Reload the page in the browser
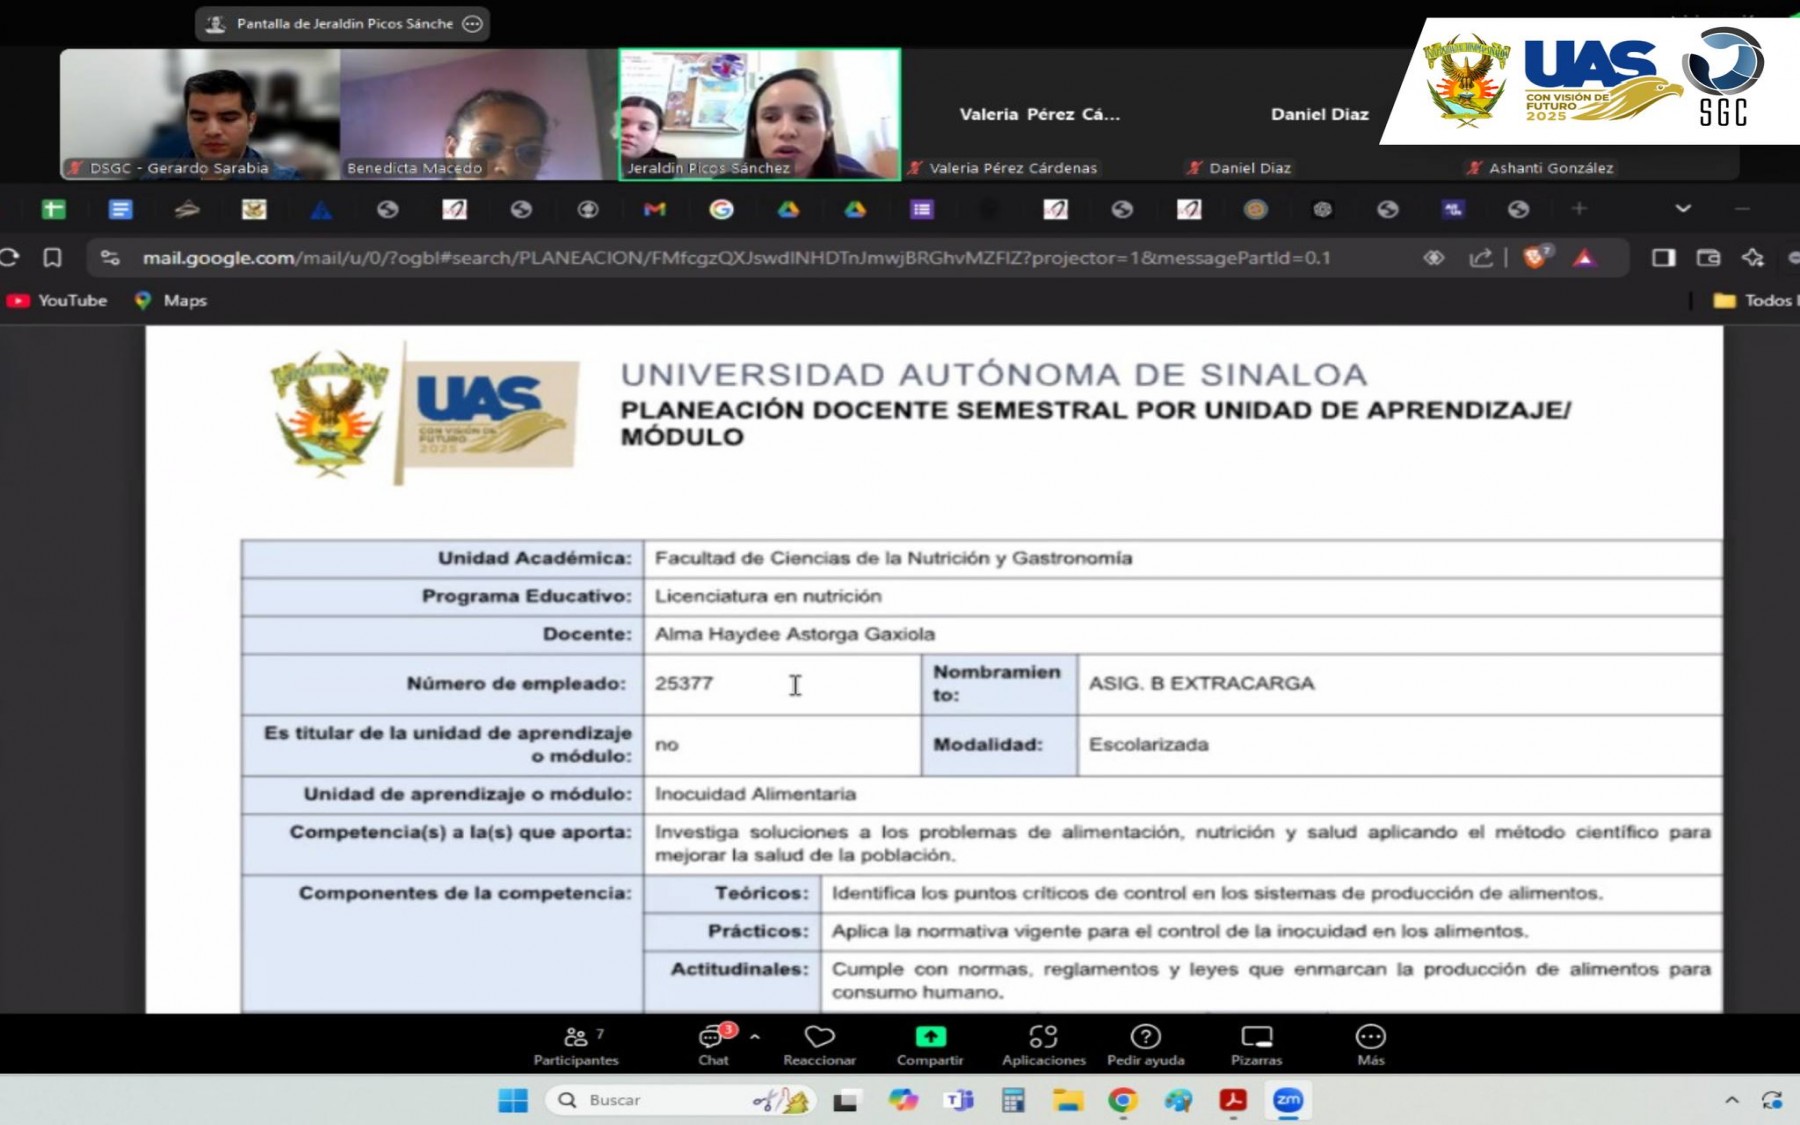The width and height of the screenshot is (1800, 1125). tap(9, 258)
